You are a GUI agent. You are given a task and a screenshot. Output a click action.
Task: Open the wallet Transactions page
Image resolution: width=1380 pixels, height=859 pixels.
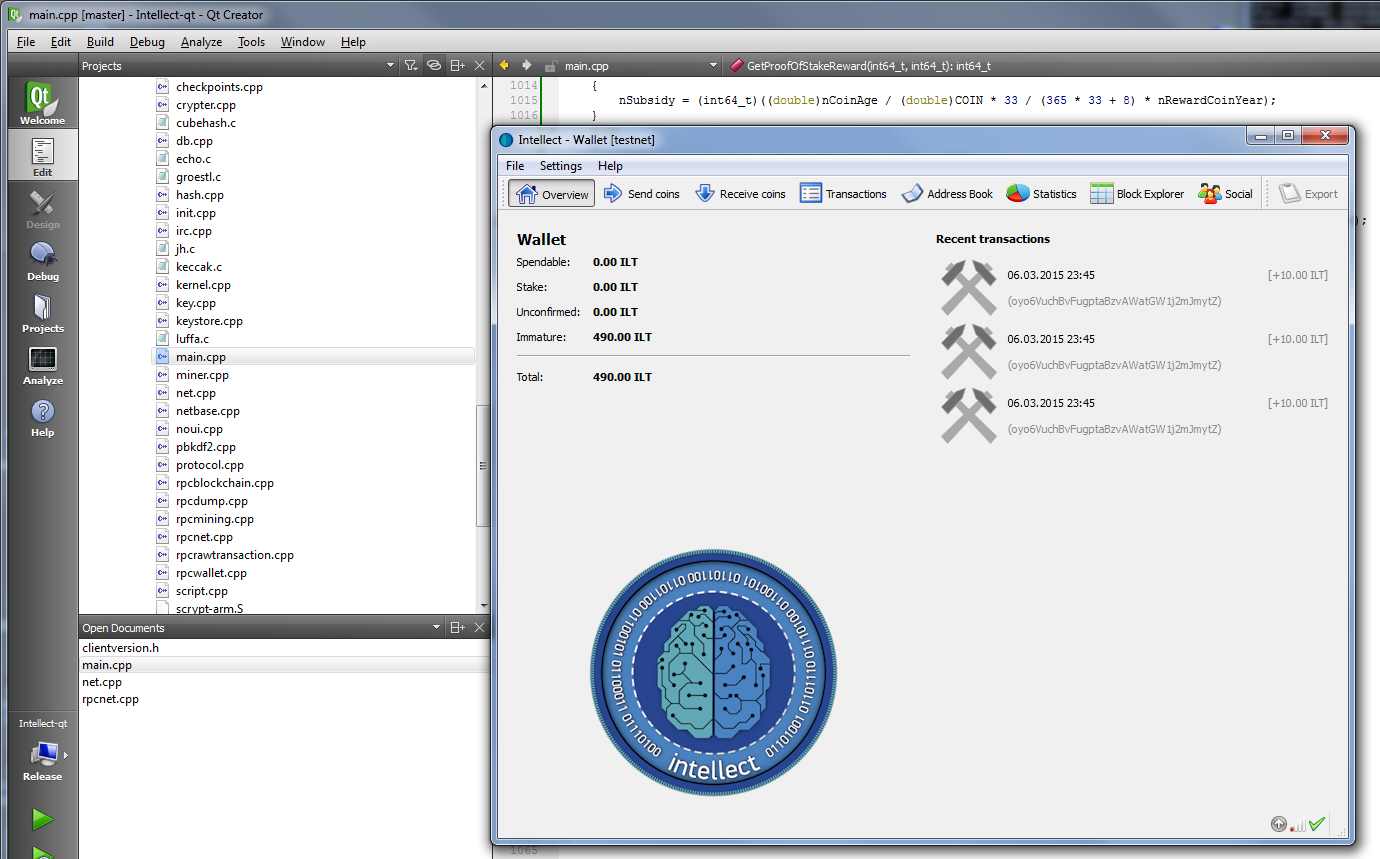coord(843,194)
